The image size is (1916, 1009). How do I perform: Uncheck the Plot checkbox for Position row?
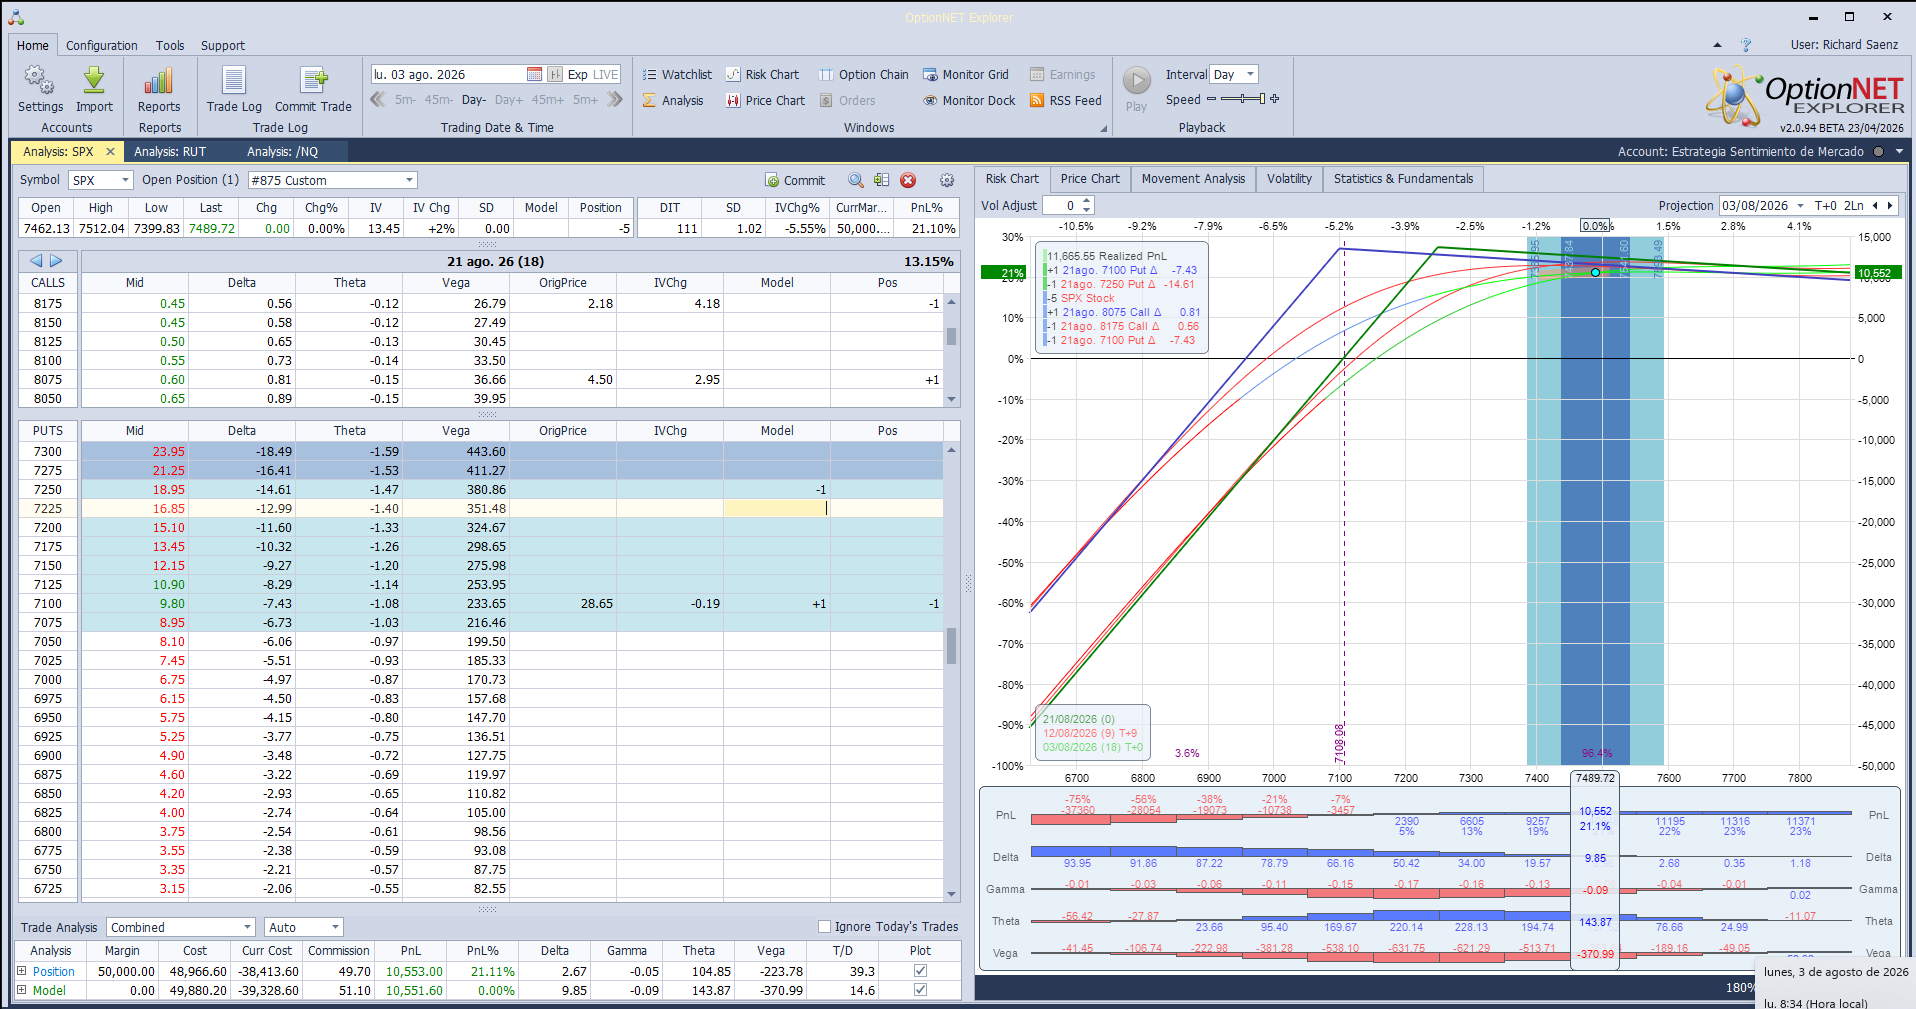(x=920, y=971)
